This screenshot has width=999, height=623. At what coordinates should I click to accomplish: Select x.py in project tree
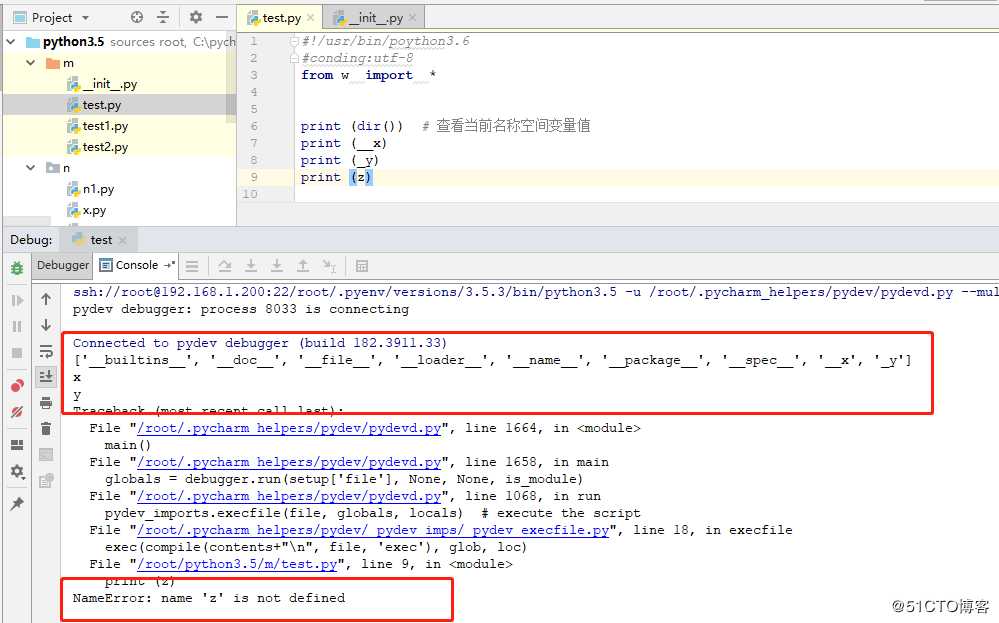pyautogui.click(x=87, y=210)
